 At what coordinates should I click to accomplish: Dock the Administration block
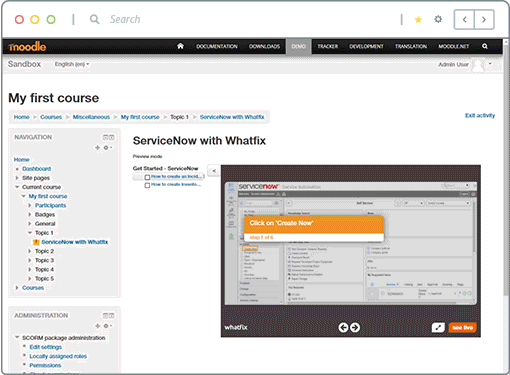(112, 315)
